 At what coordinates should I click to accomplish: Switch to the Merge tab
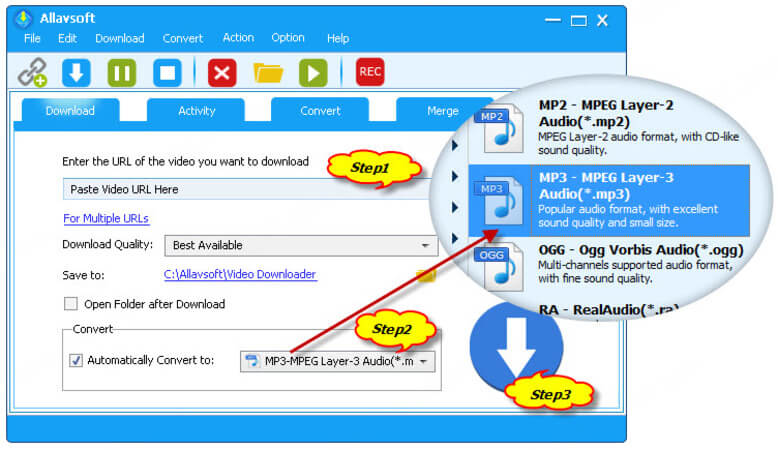442,111
